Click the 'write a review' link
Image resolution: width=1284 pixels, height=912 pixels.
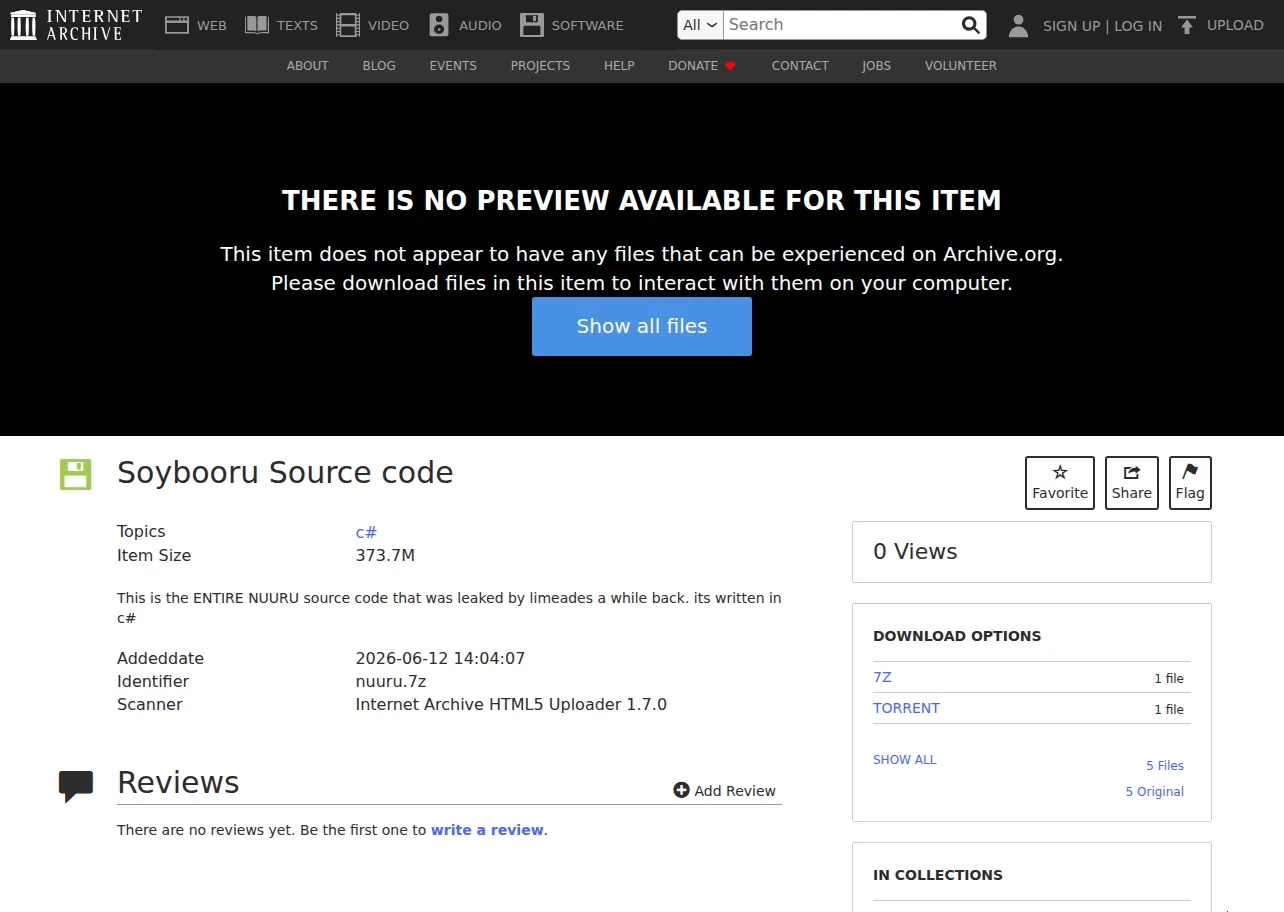[x=487, y=830]
